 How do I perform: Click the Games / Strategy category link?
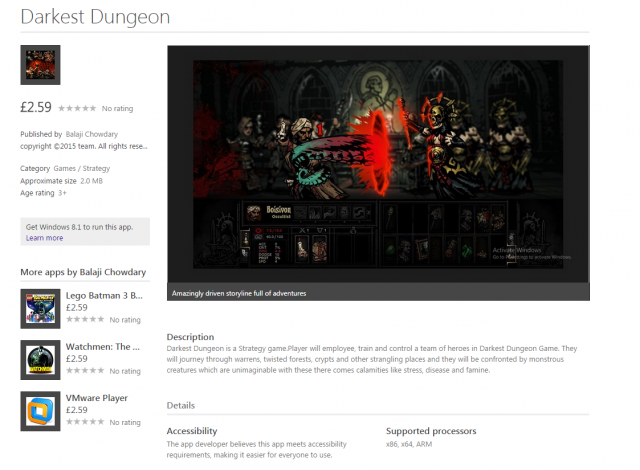click(82, 168)
